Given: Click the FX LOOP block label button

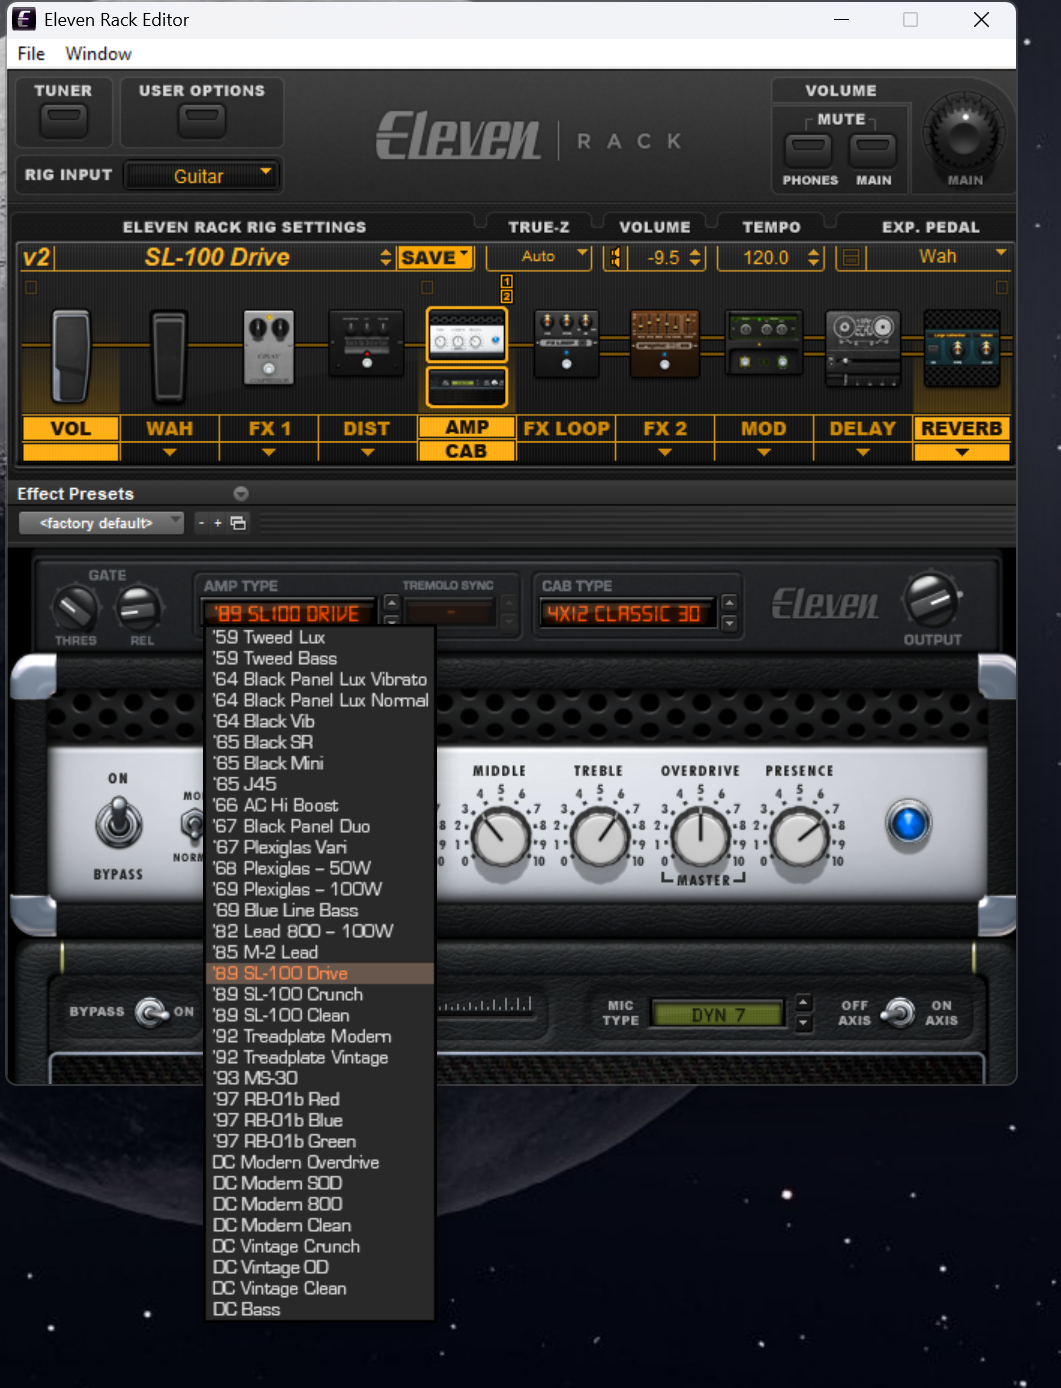Looking at the screenshot, I should (566, 429).
